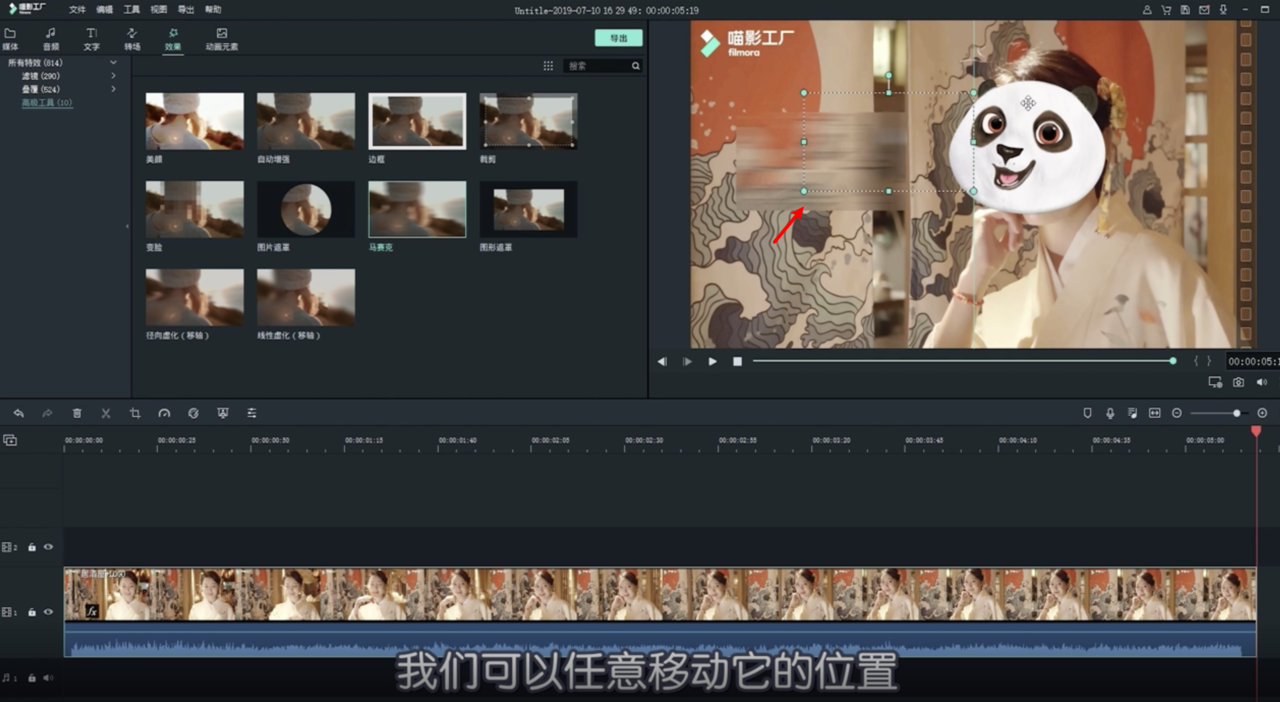
Task: Switch to the 转场 tab
Action: click(132, 39)
